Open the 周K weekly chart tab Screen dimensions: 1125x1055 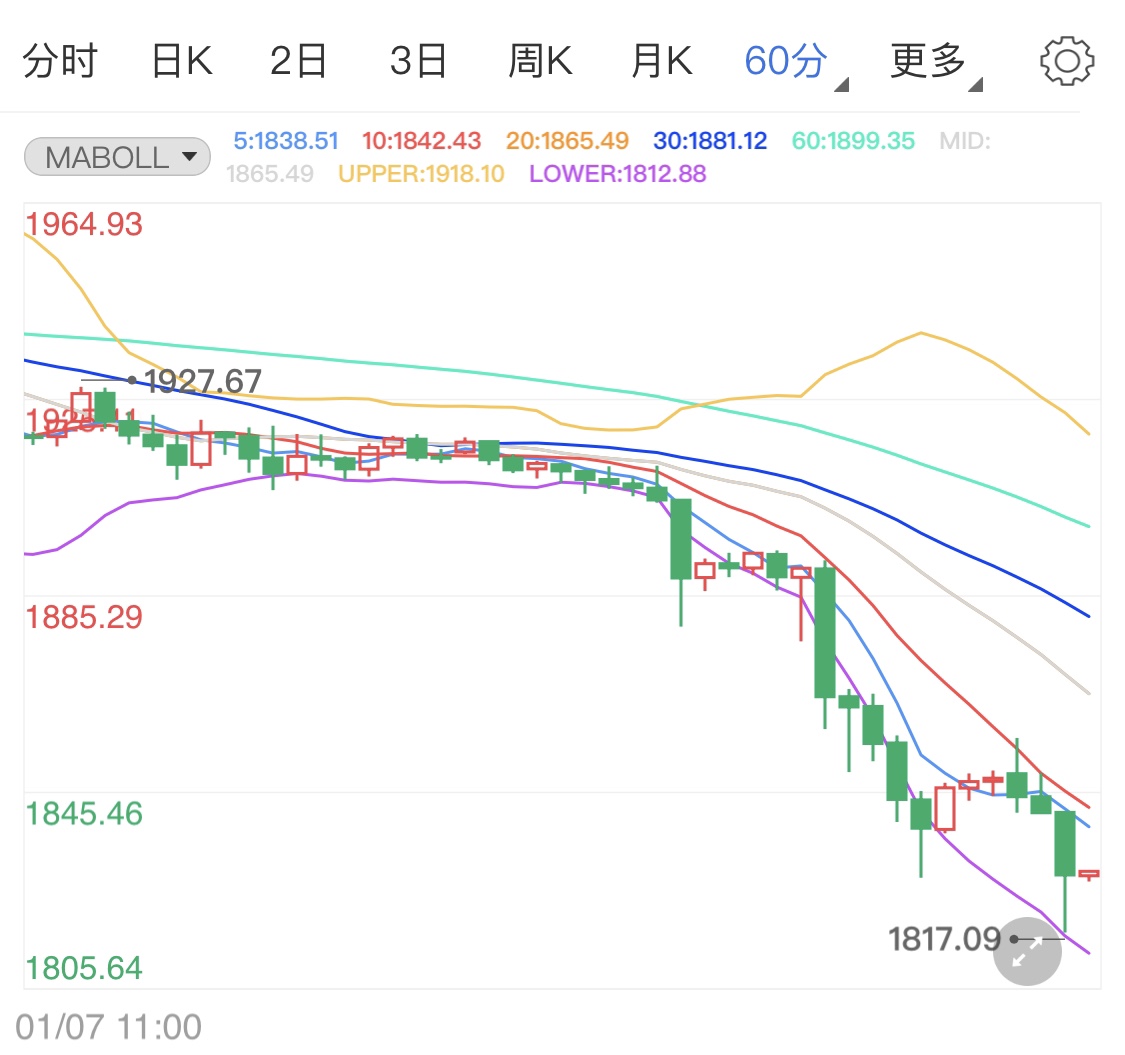[x=540, y=61]
